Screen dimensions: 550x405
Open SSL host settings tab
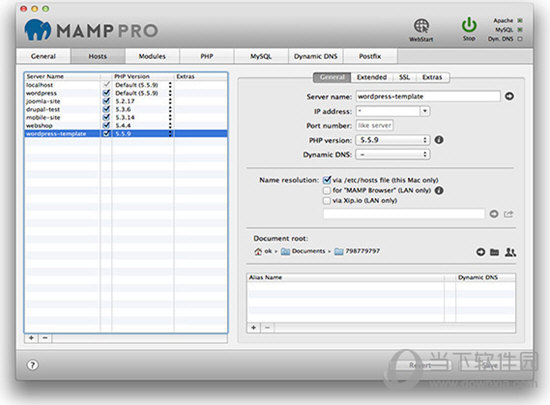click(404, 77)
